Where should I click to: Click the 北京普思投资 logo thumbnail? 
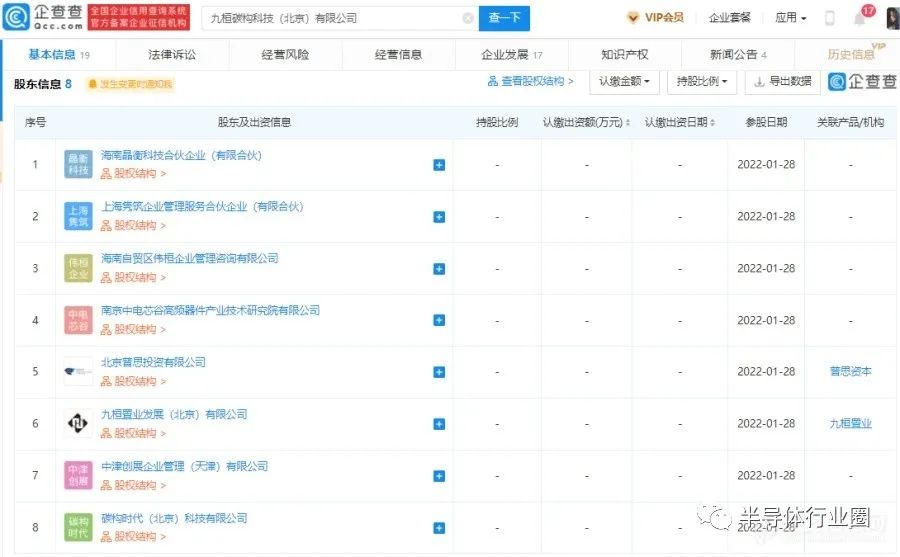[78, 372]
